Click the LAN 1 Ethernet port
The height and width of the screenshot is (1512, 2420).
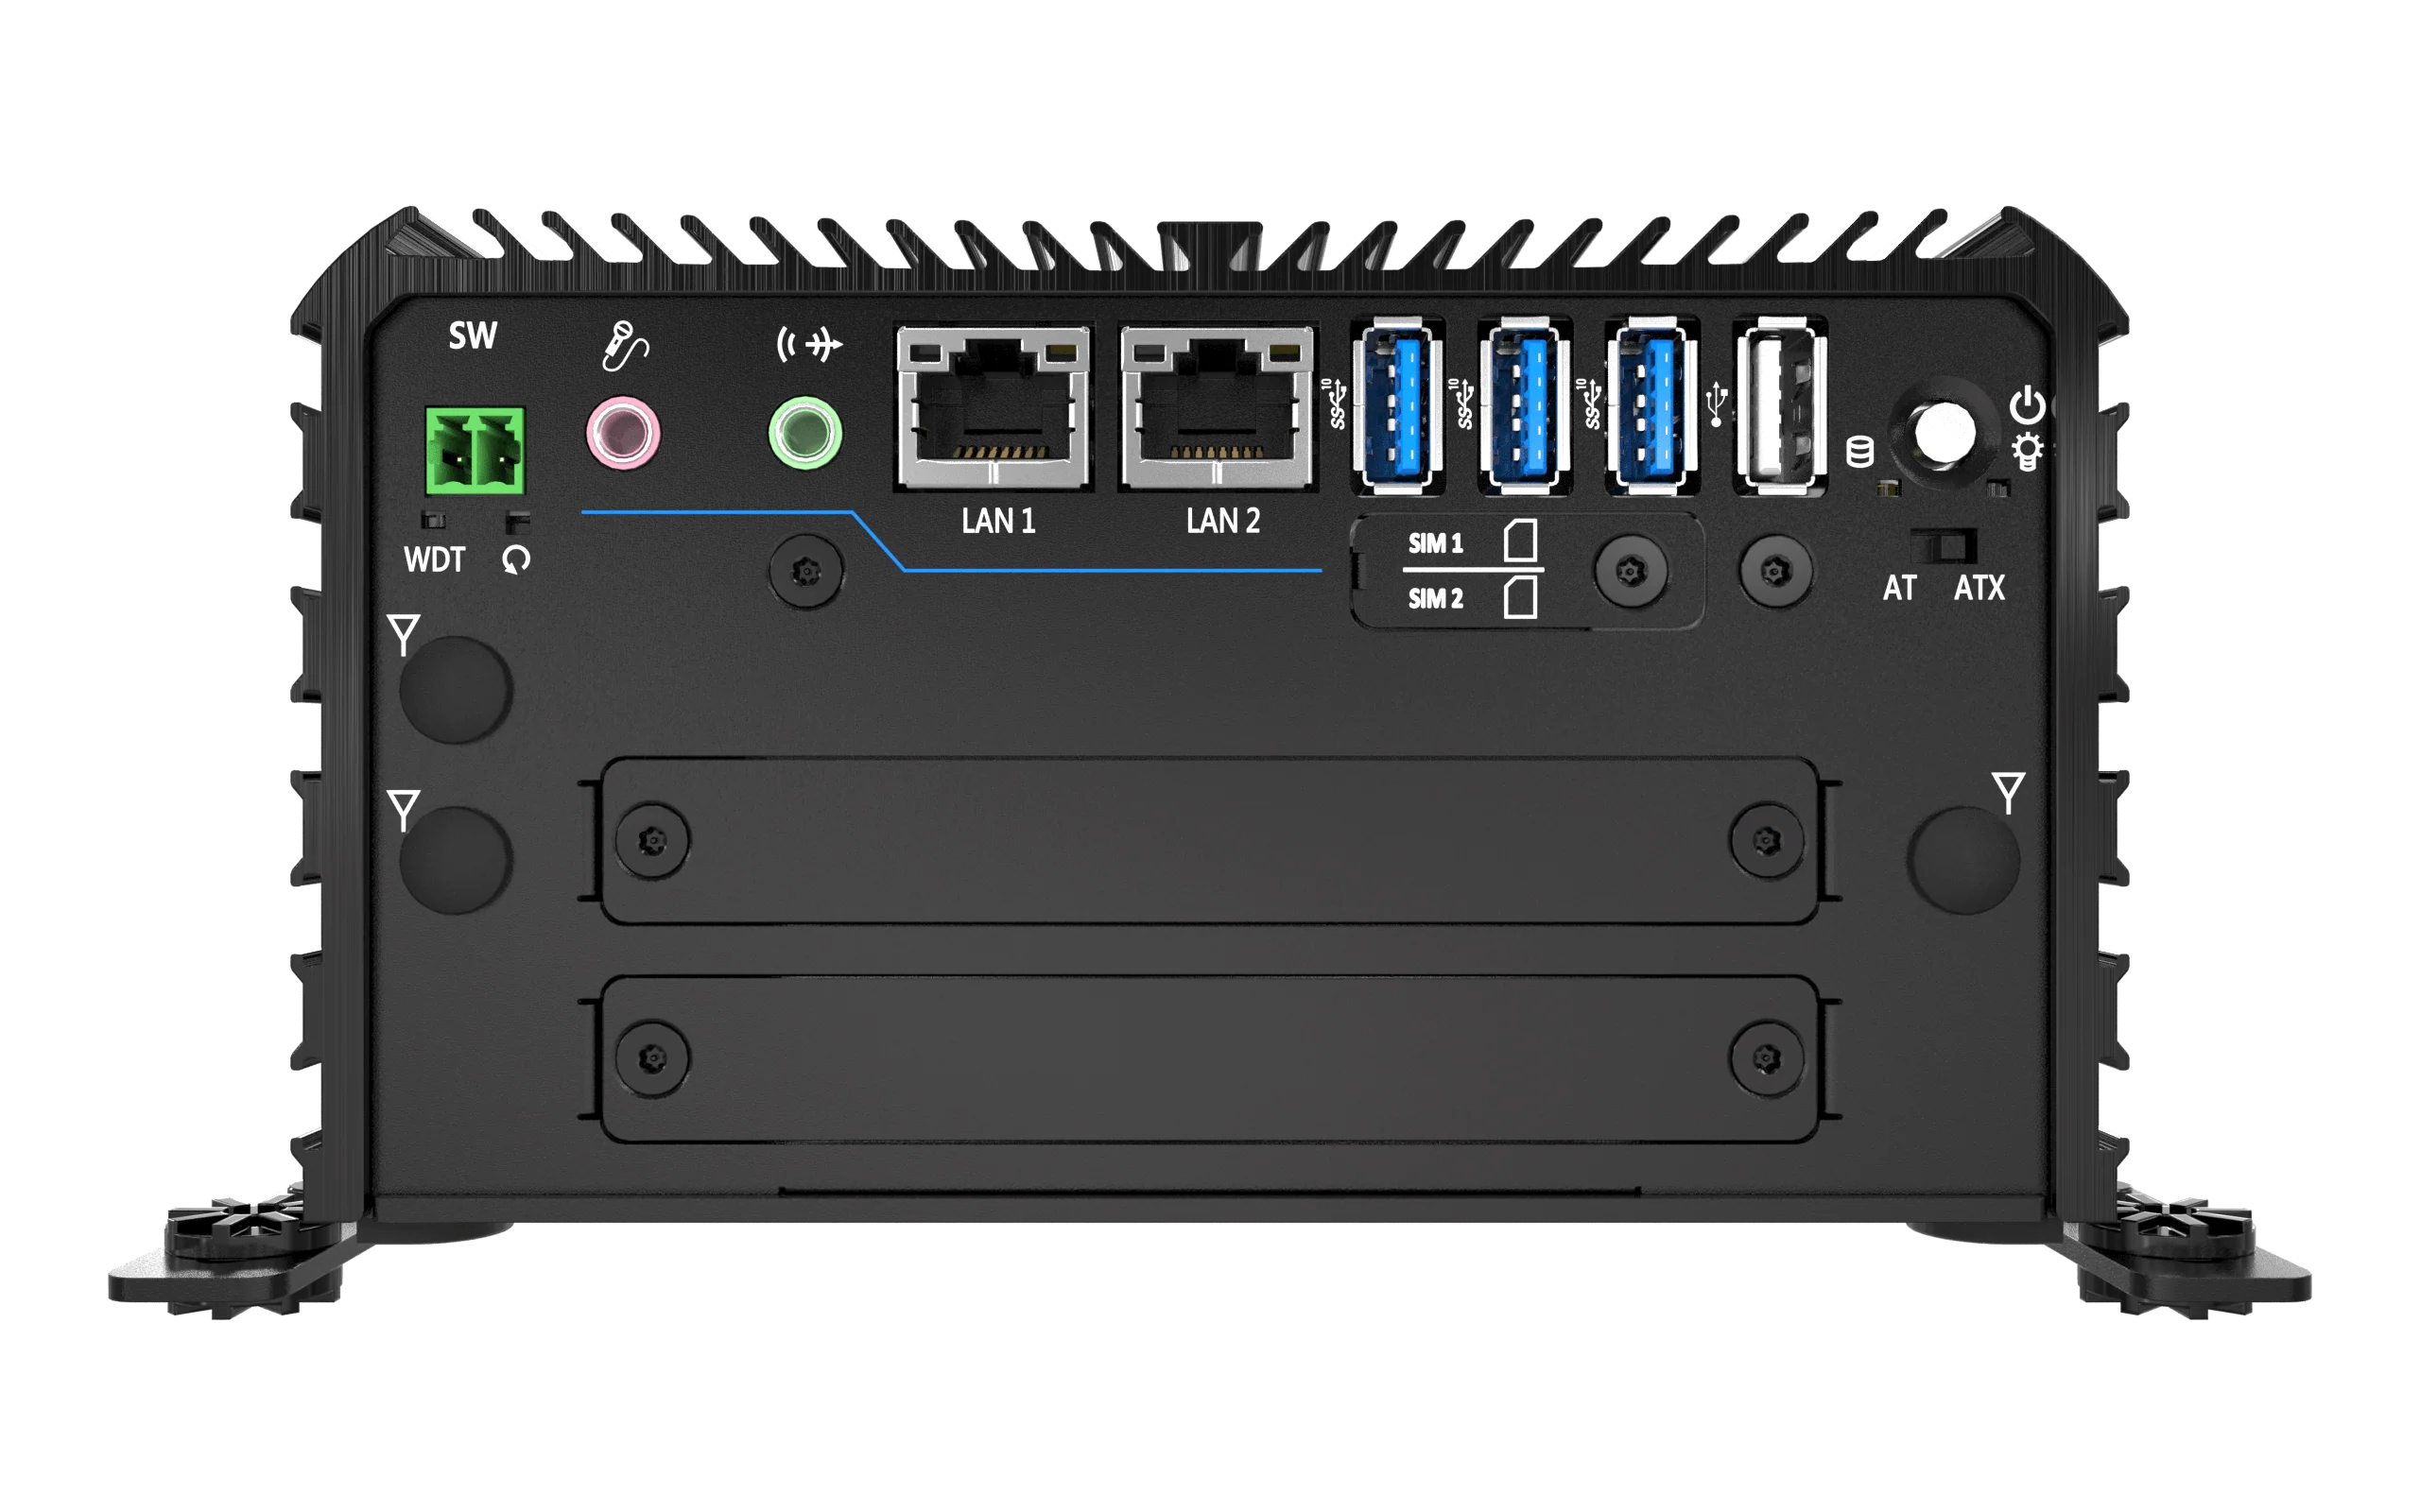[x=993, y=407]
